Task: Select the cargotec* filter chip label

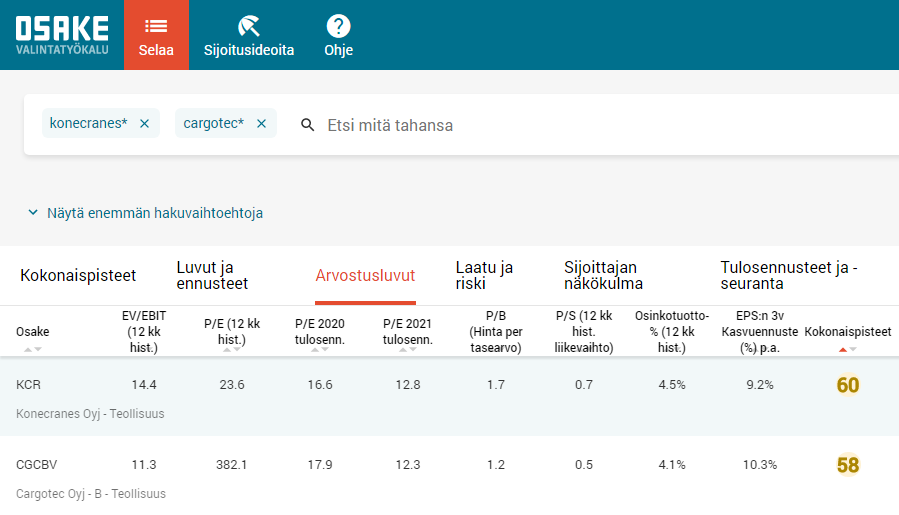Action: point(213,123)
